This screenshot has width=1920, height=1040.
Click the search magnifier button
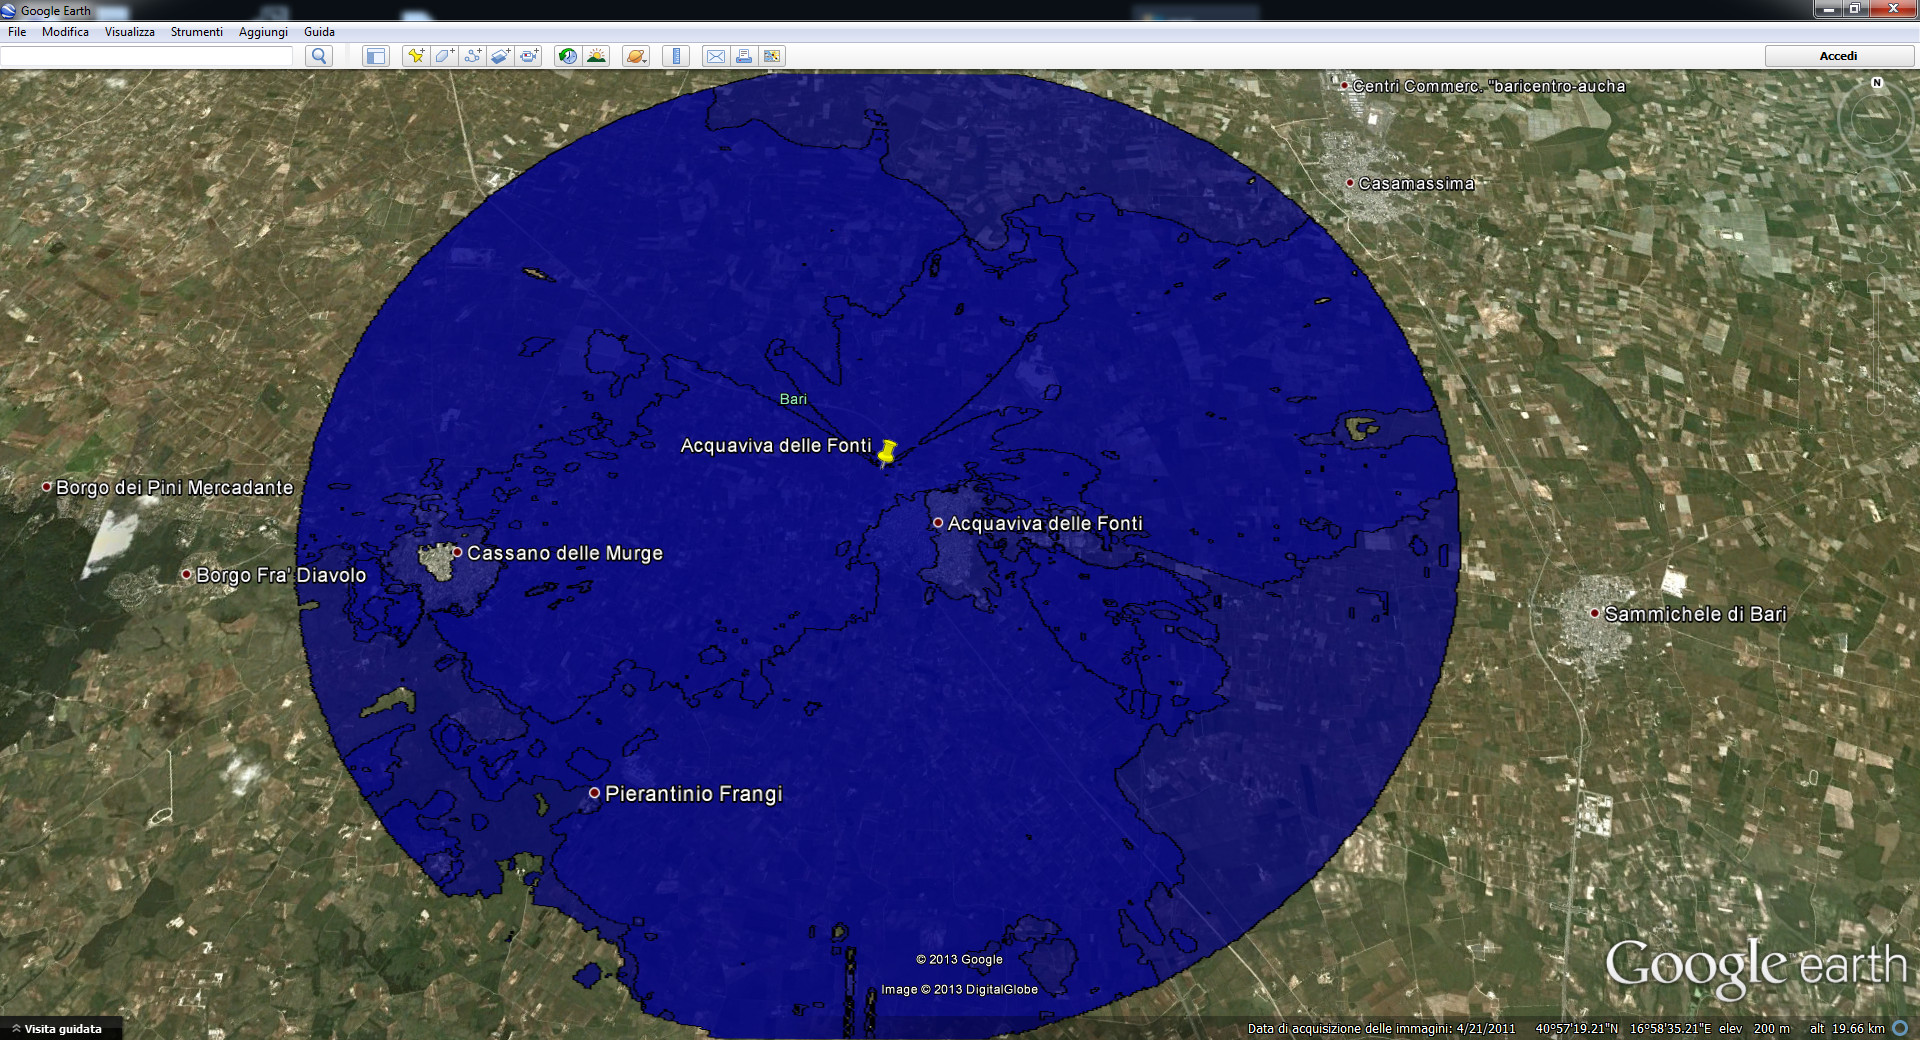tap(319, 56)
